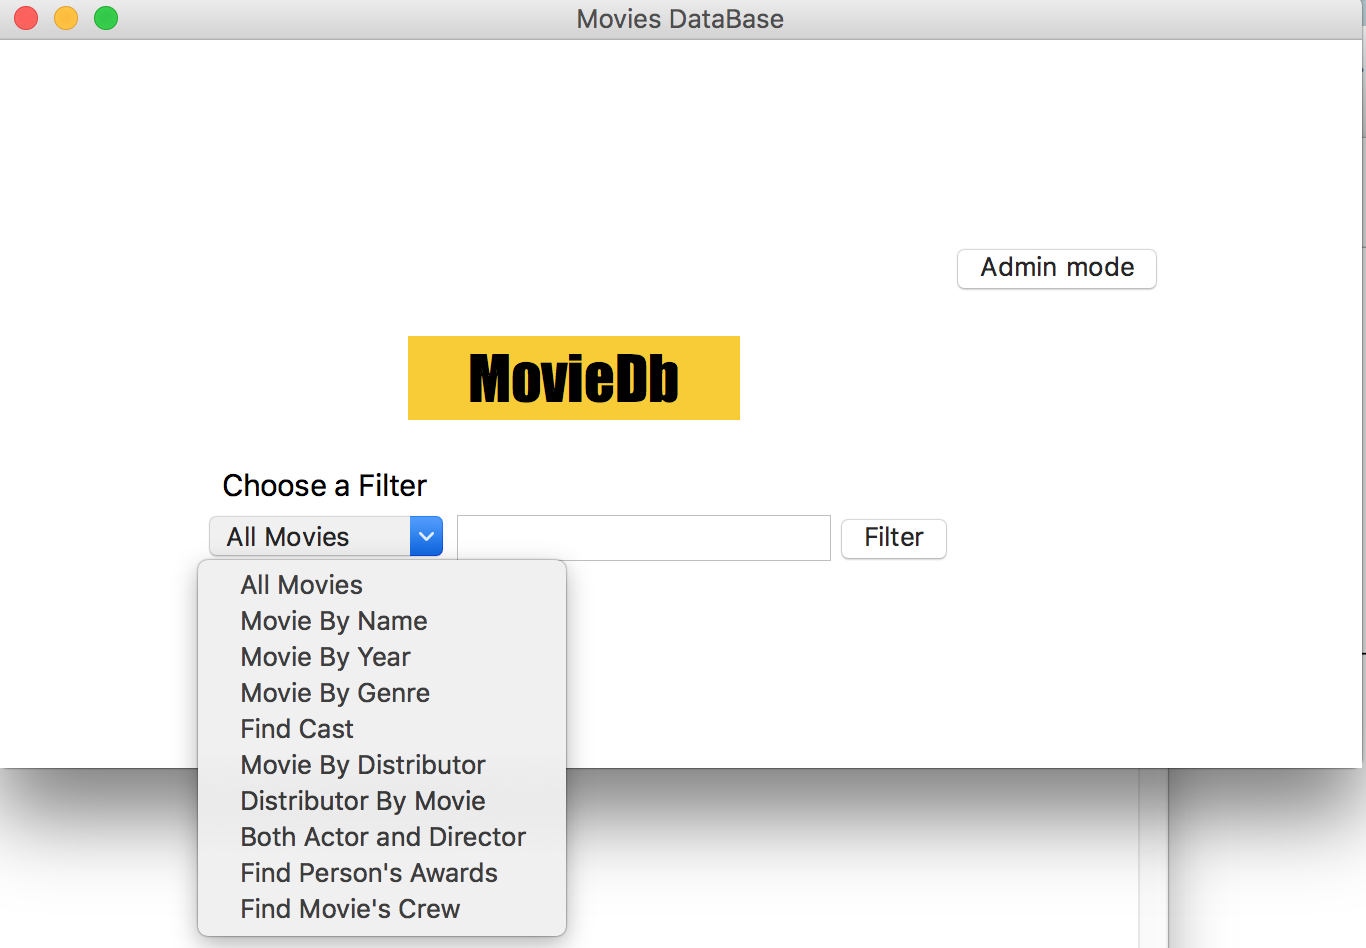The image size is (1366, 948).
Task: Click the Admin mode button
Action: click(1056, 268)
